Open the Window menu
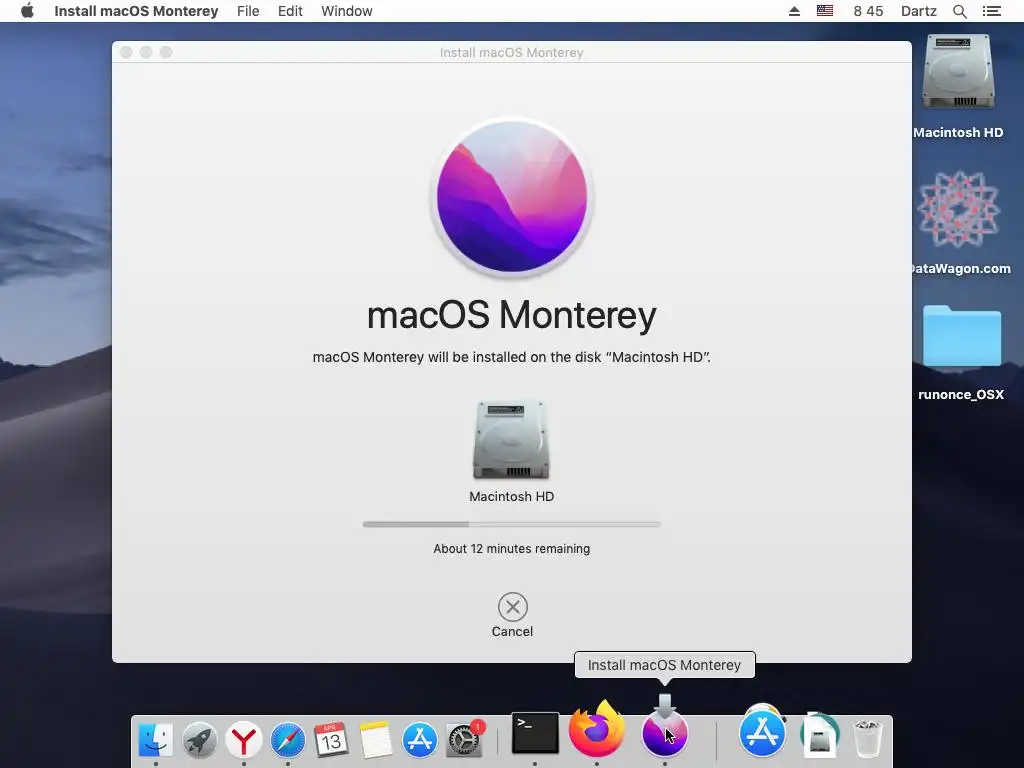 (x=347, y=11)
